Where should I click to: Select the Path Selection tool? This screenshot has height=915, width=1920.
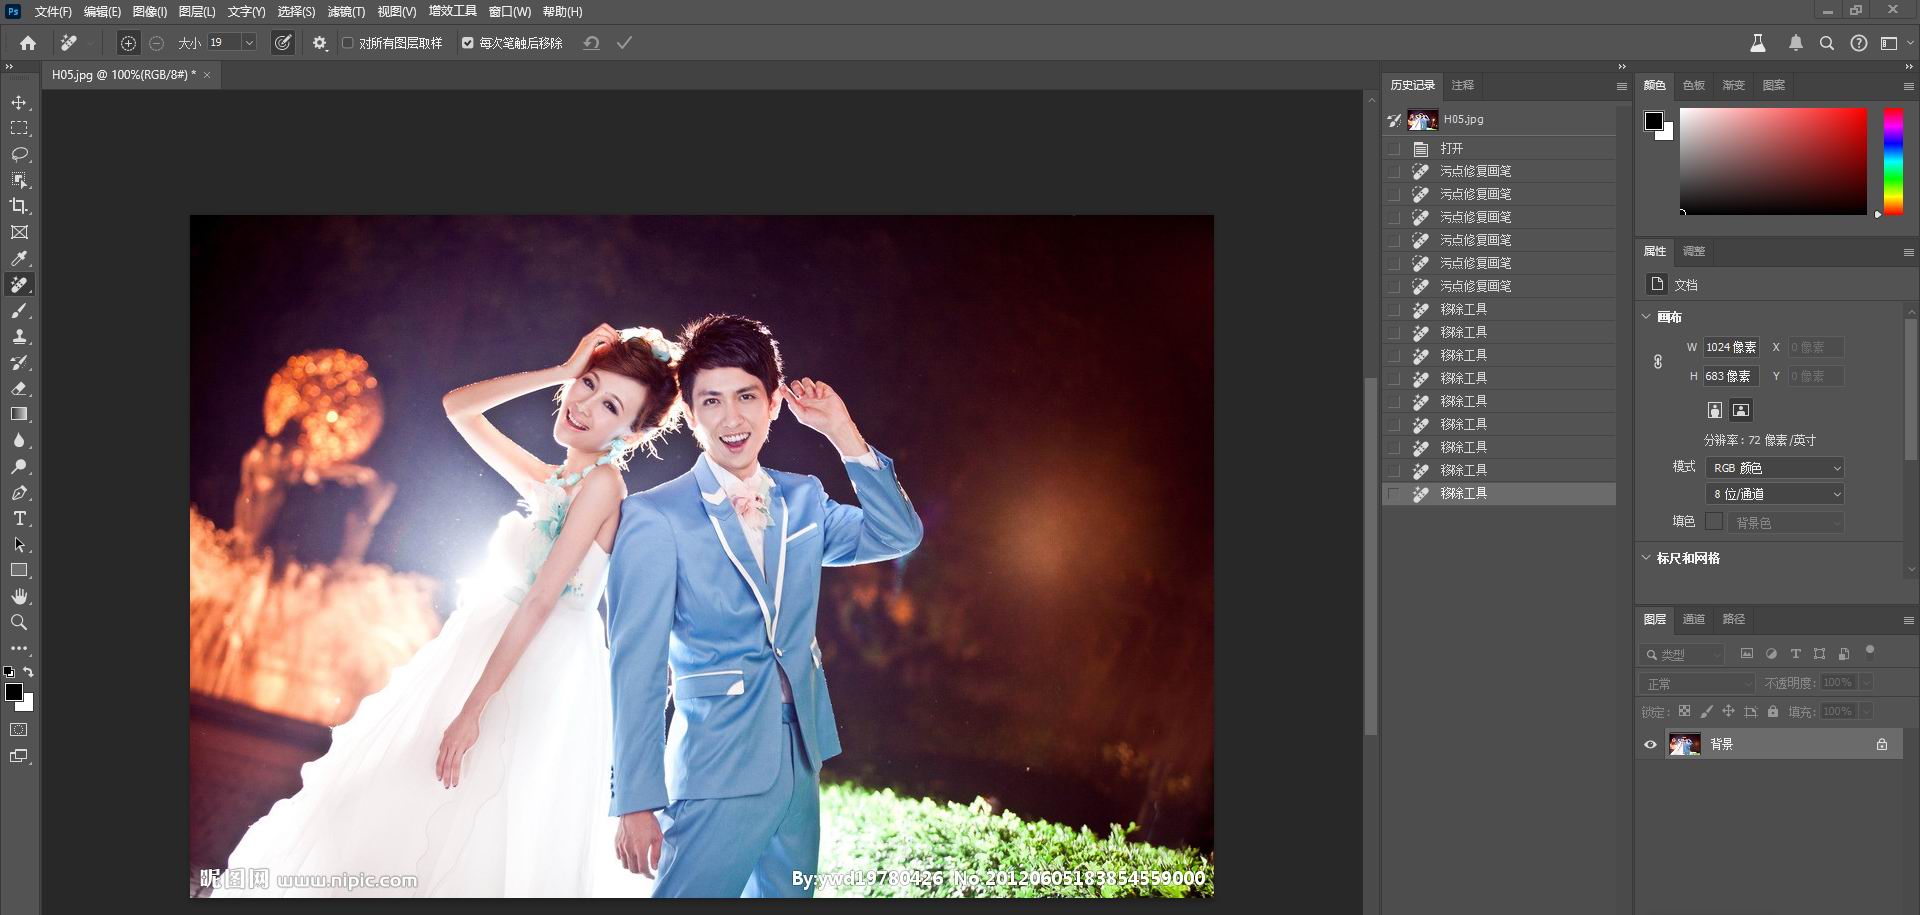(19, 544)
